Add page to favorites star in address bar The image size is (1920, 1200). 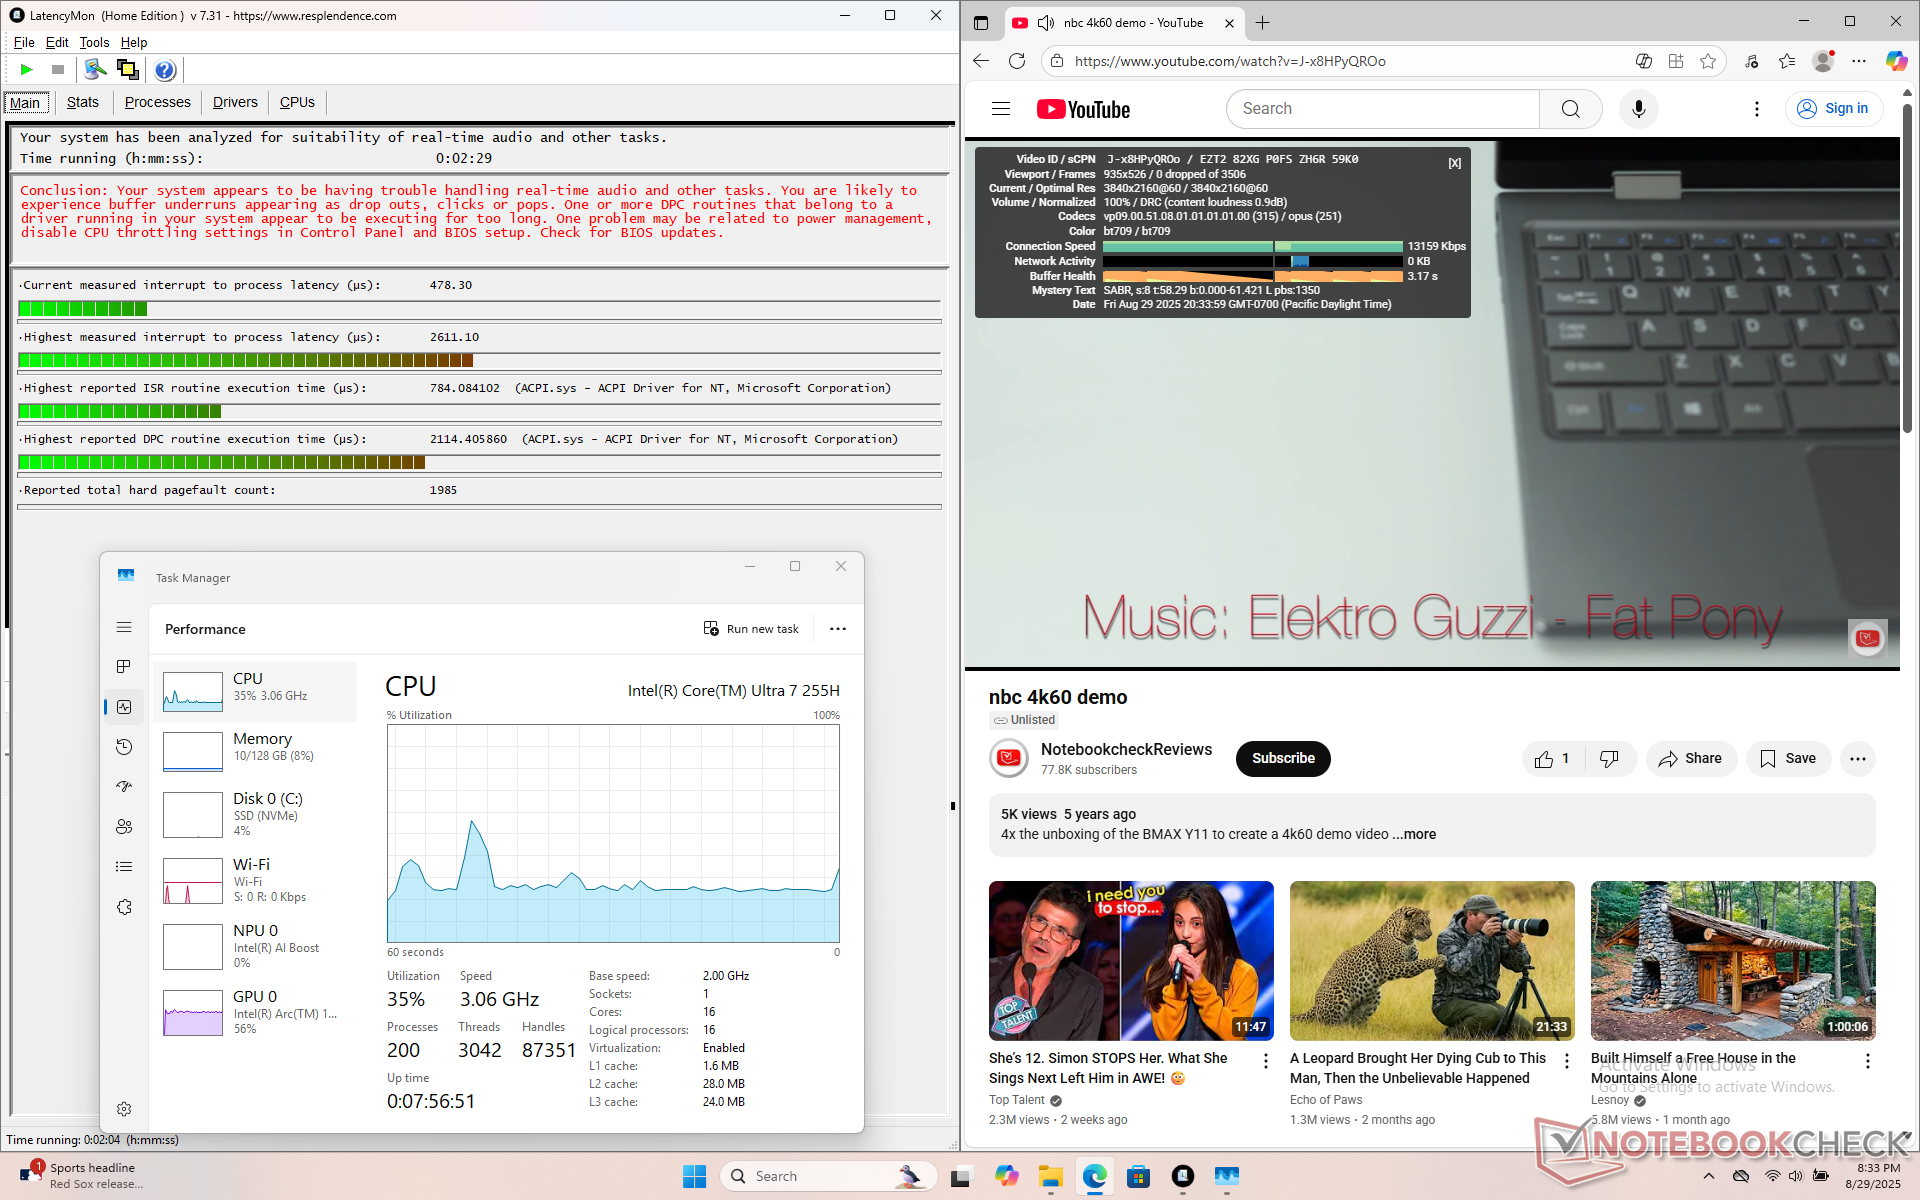point(1708,61)
